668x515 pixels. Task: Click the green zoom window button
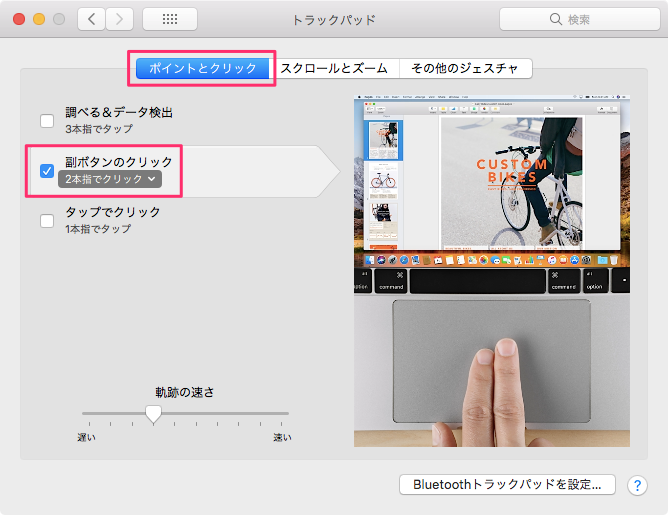pos(60,19)
